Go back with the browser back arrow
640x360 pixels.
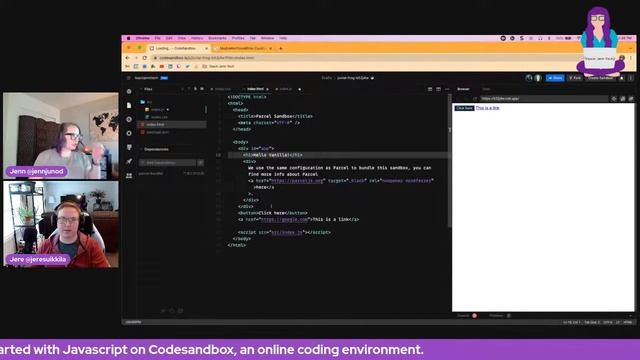pos(127,58)
